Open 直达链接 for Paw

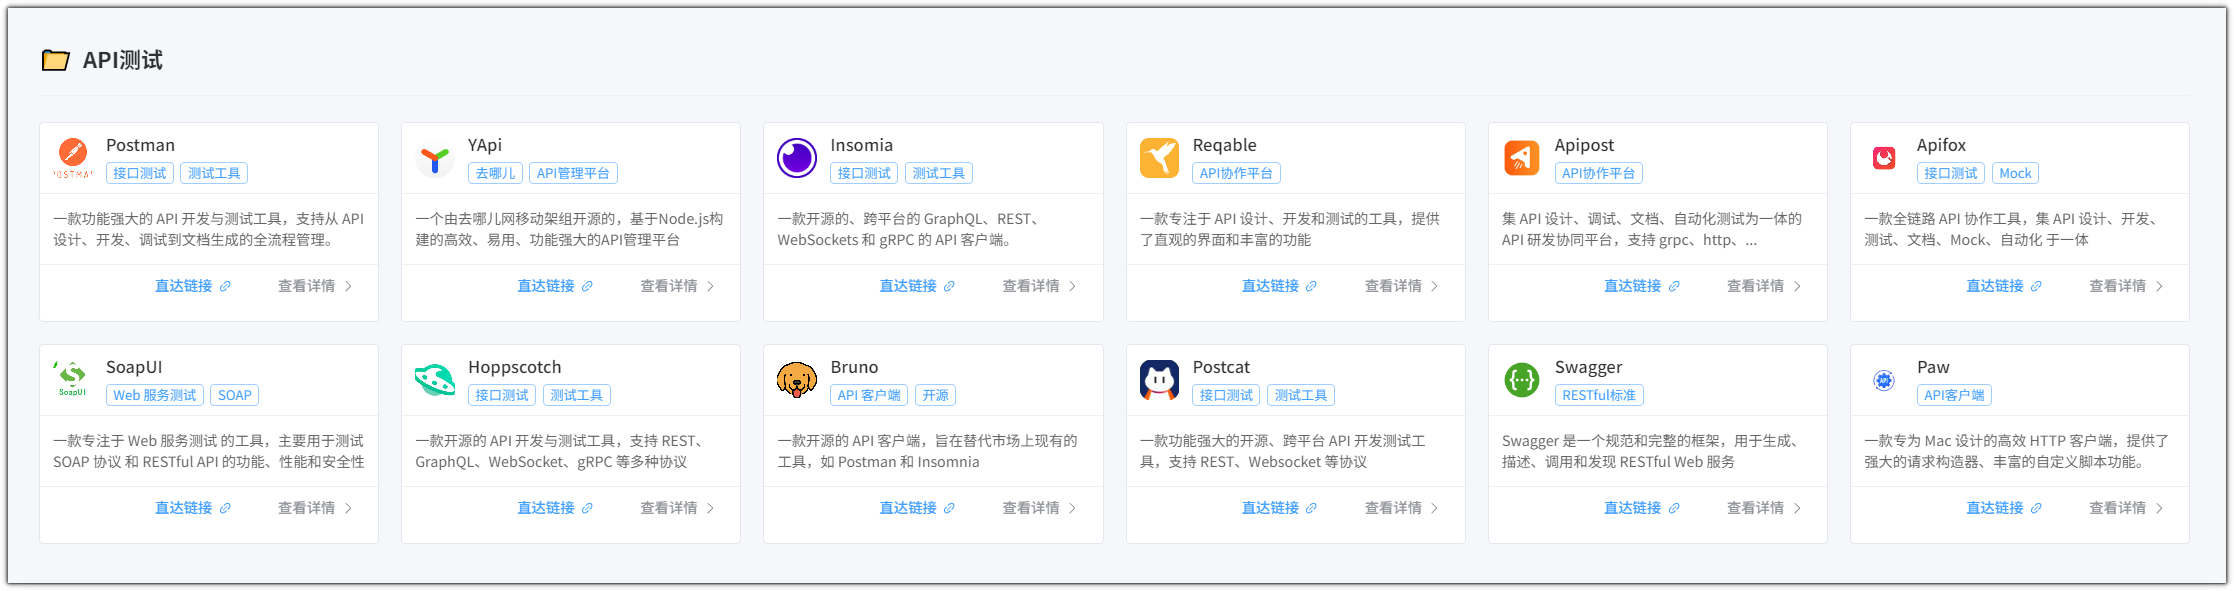(2003, 508)
